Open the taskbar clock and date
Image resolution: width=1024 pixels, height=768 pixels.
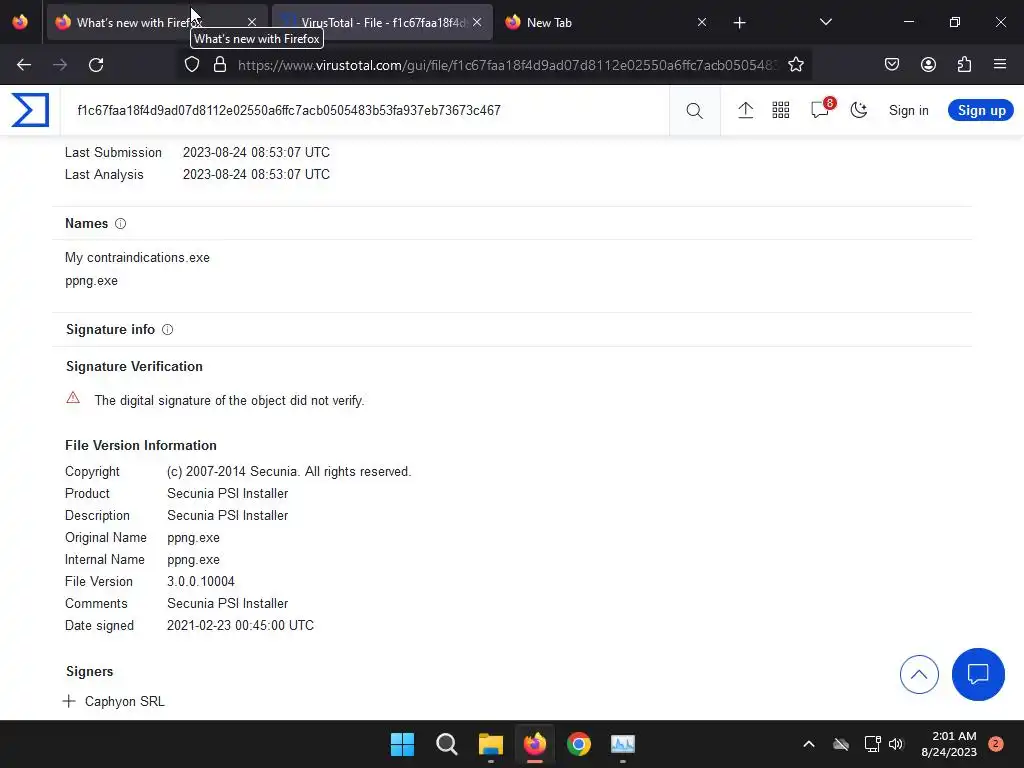949,744
